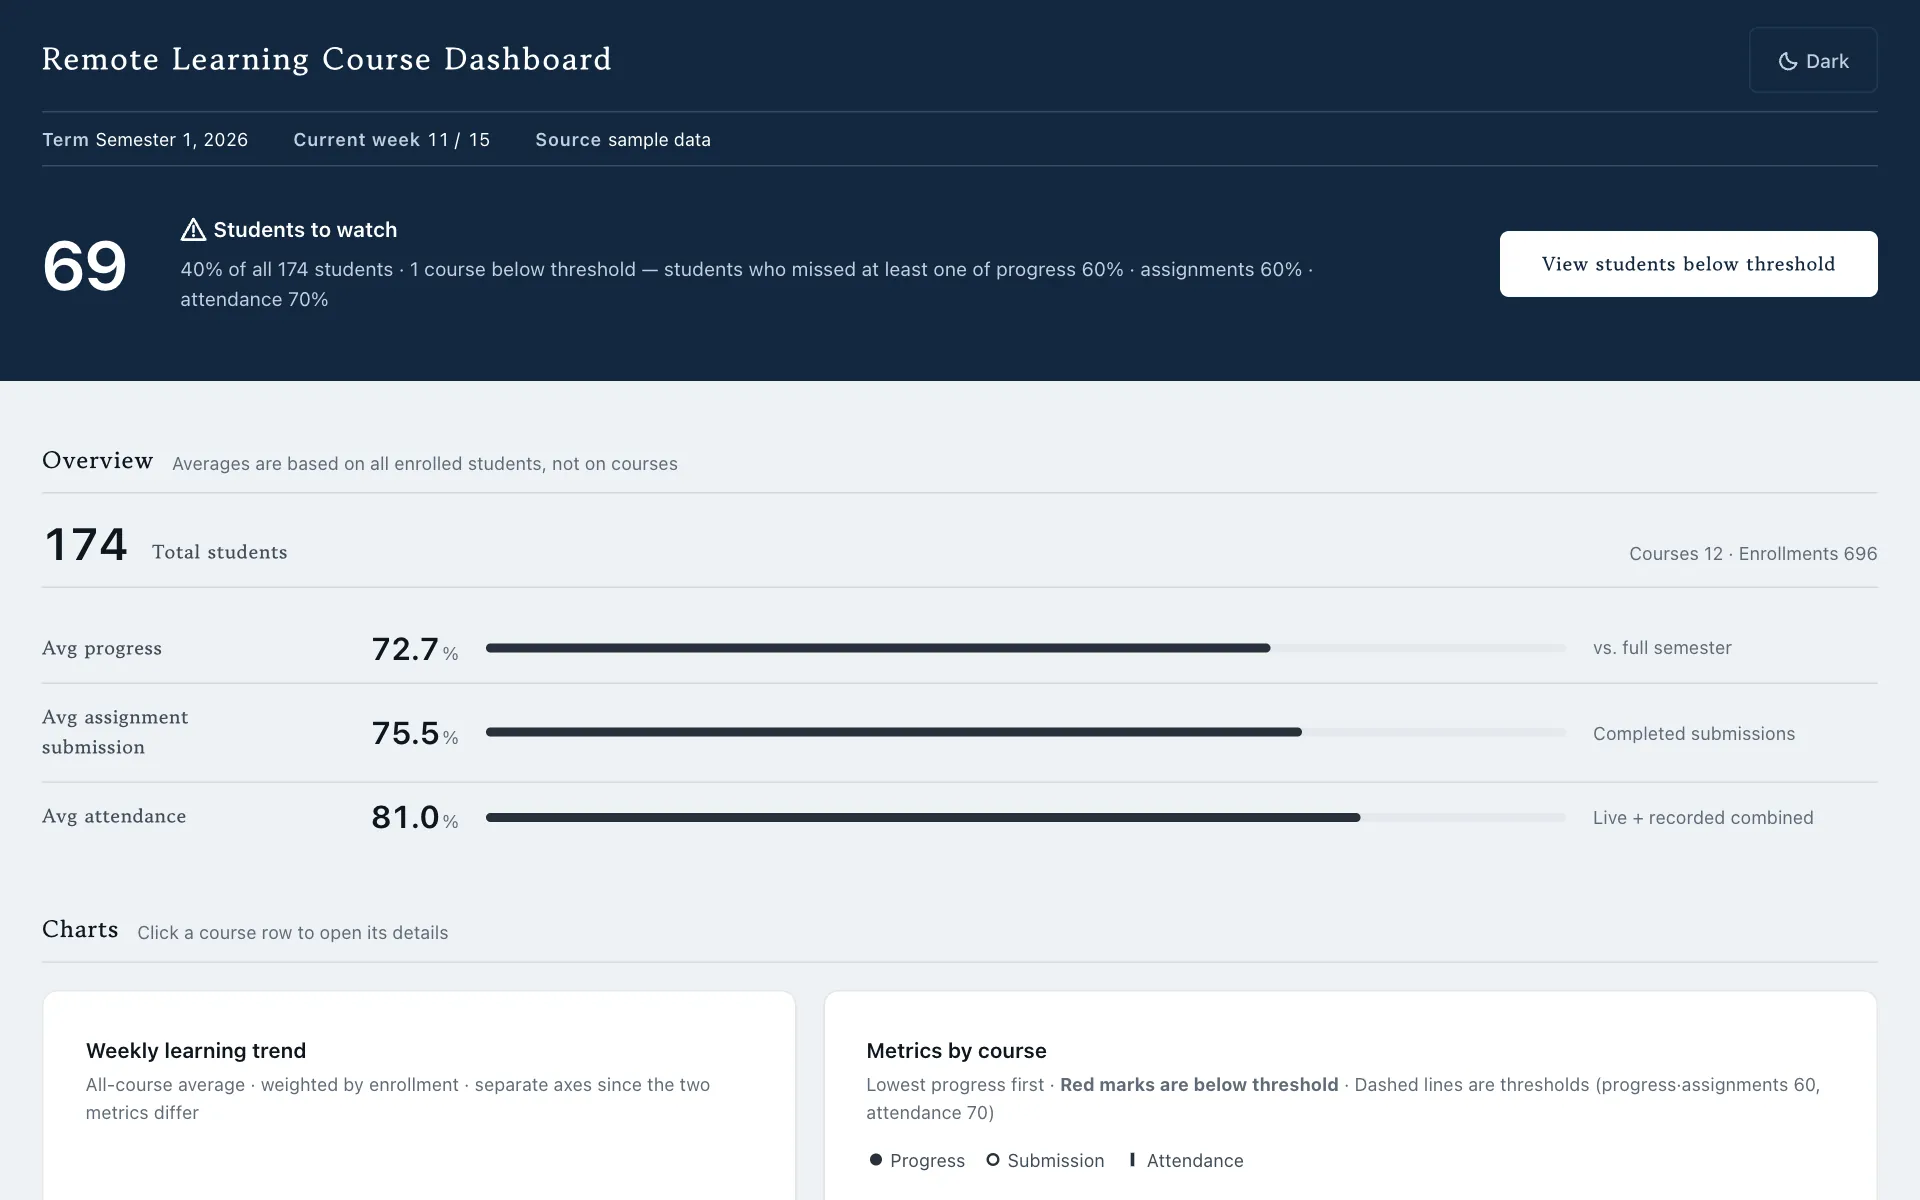Click the Metrics by course card title
The width and height of the screenshot is (1920, 1200).
(x=956, y=1051)
